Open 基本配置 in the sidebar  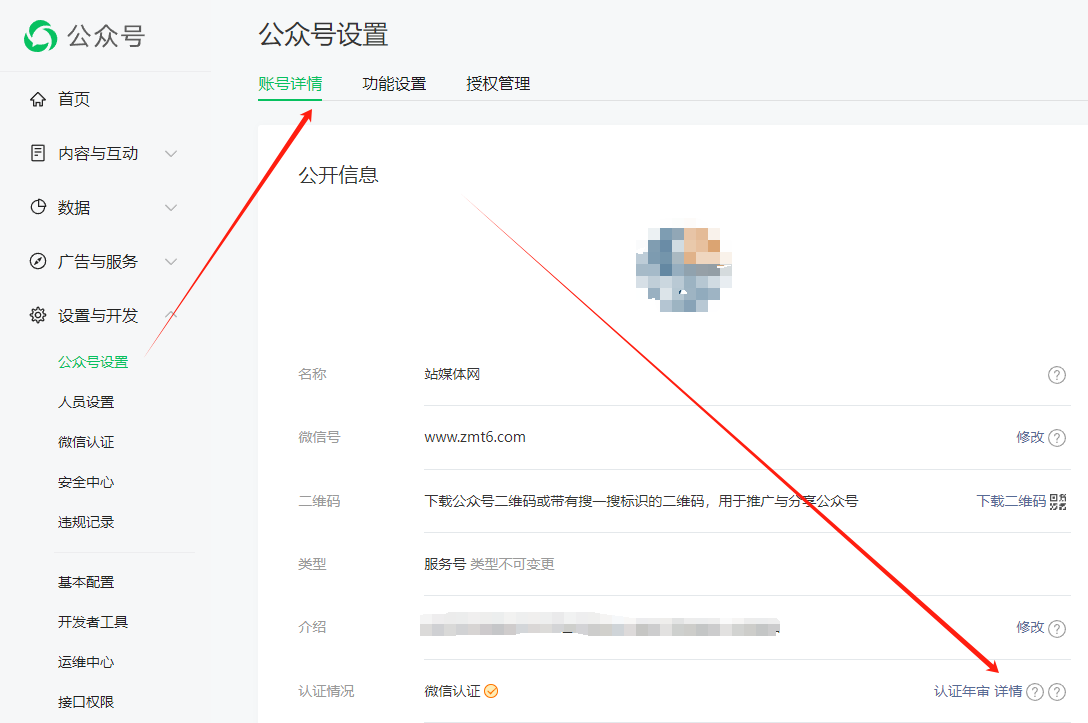pos(86,582)
